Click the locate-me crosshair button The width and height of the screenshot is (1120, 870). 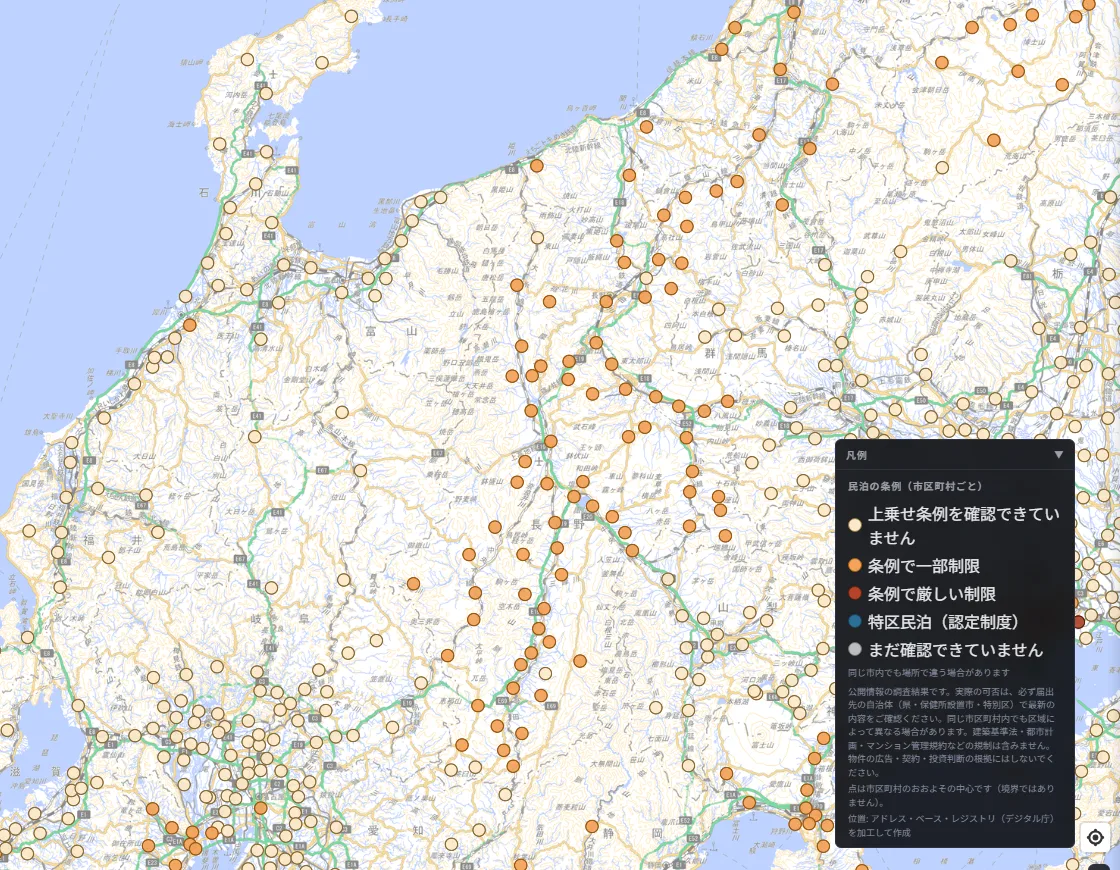pos(1095,837)
